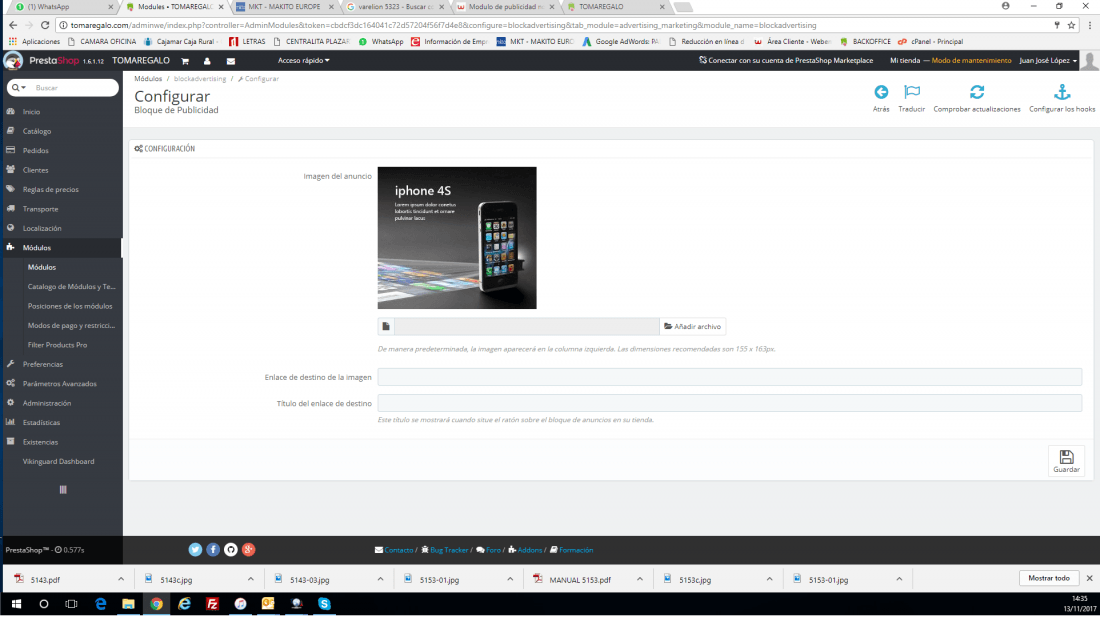Image resolution: width=1100 pixels, height=617 pixels.
Task: Click the user icon in header
Action: point(207,61)
